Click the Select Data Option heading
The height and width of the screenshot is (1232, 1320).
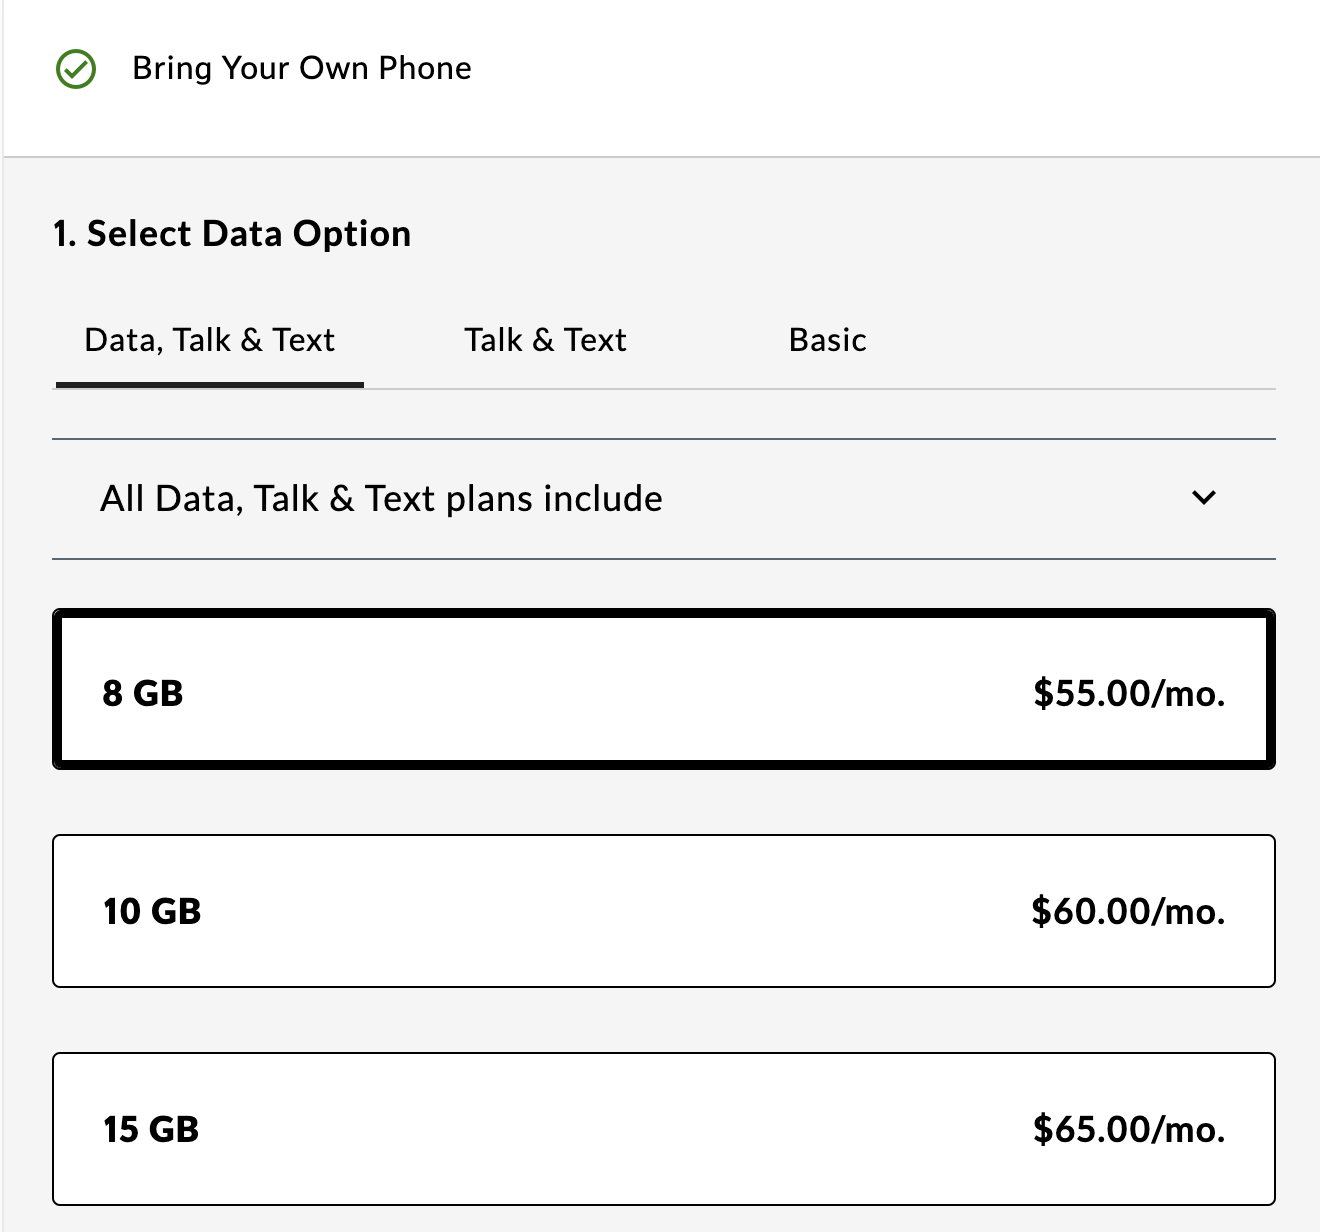coord(232,234)
